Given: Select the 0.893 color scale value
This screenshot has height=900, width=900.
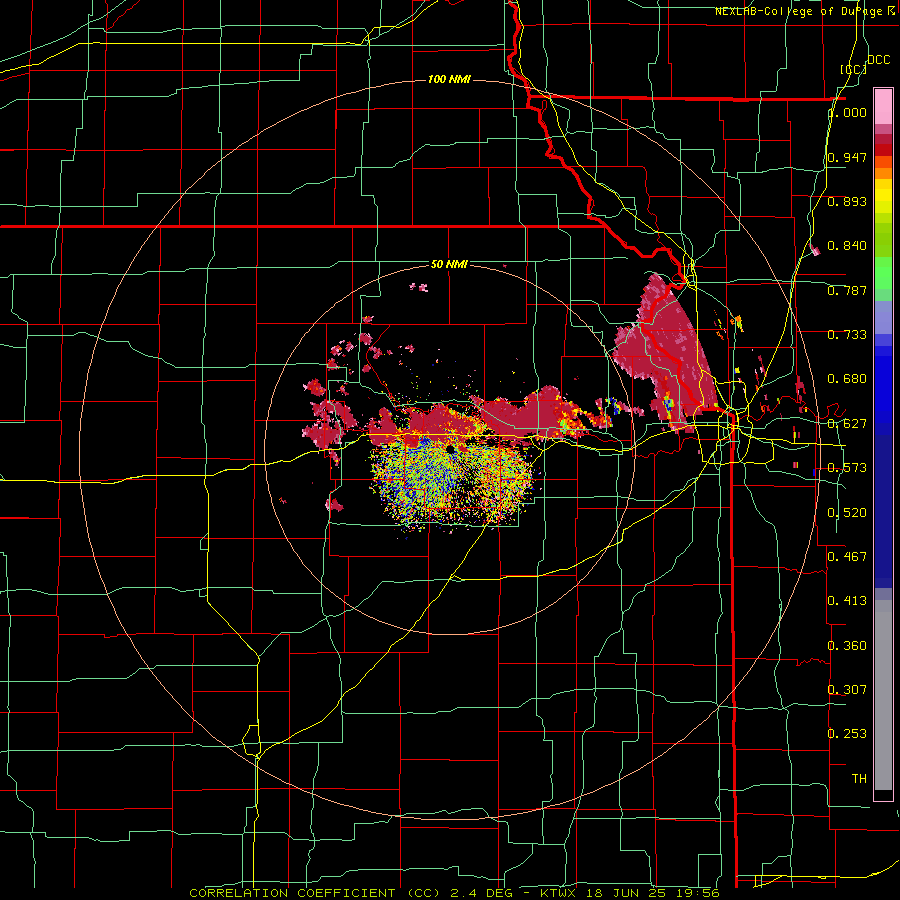Looking at the screenshot, I should [x=847, y=201].
